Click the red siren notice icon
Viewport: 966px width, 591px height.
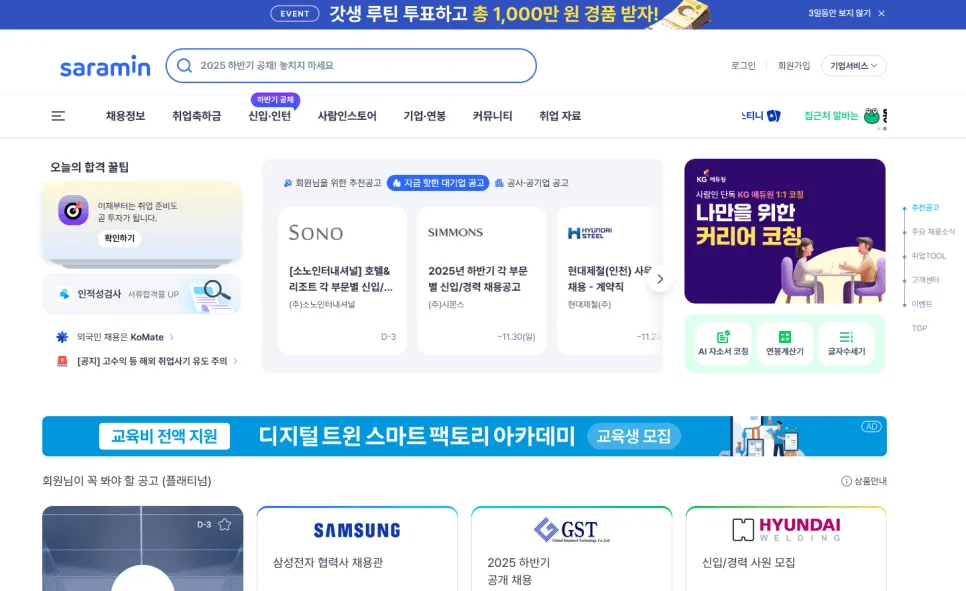click(62, 361)
